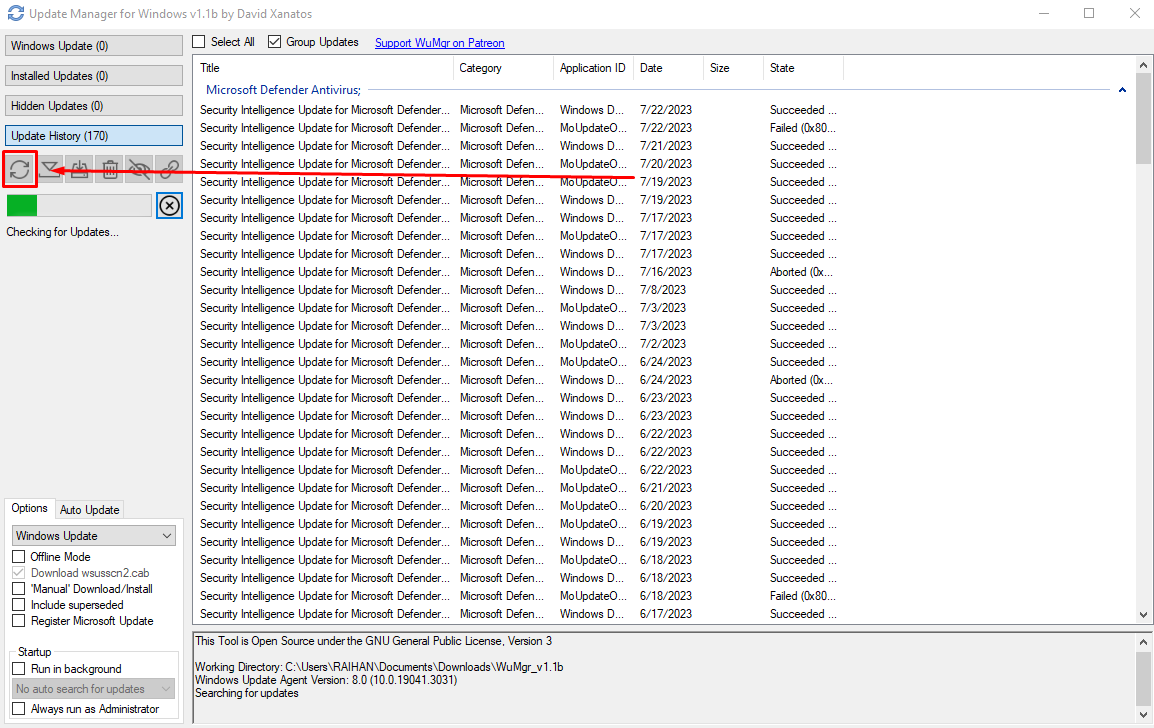1154x728 pixels.
Task: Click the trash can Uninstall icon
Action: (110, 170)
